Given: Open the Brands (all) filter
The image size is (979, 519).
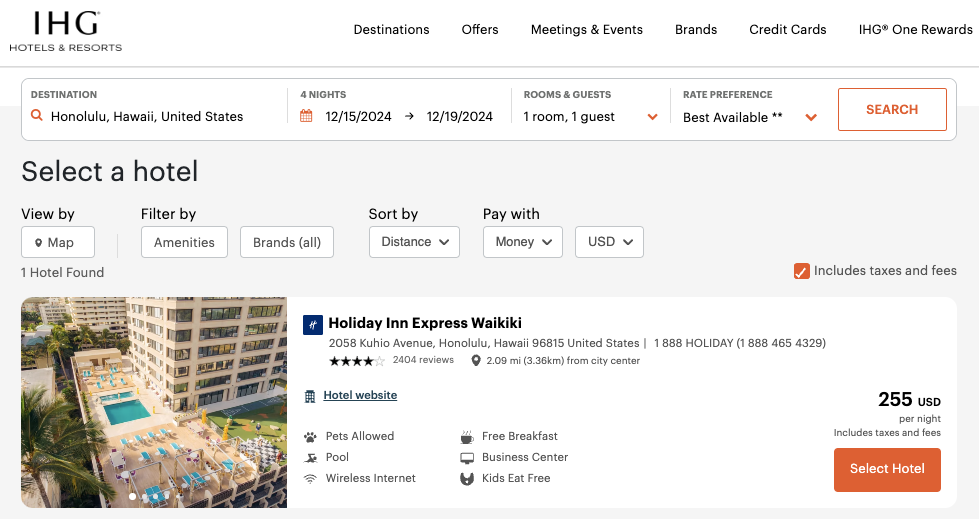Looking at the screenshot, I should [287, 242].
